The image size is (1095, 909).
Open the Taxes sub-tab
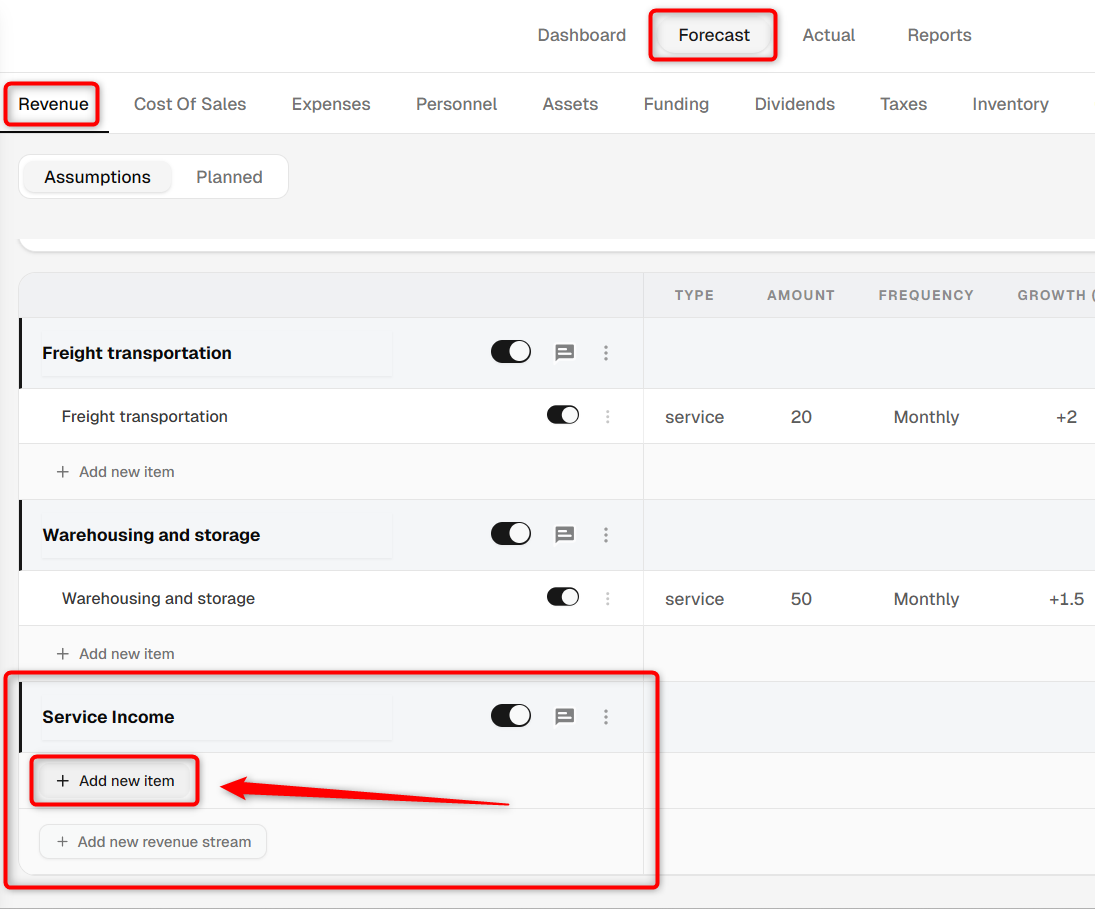[x=904, y=104]
